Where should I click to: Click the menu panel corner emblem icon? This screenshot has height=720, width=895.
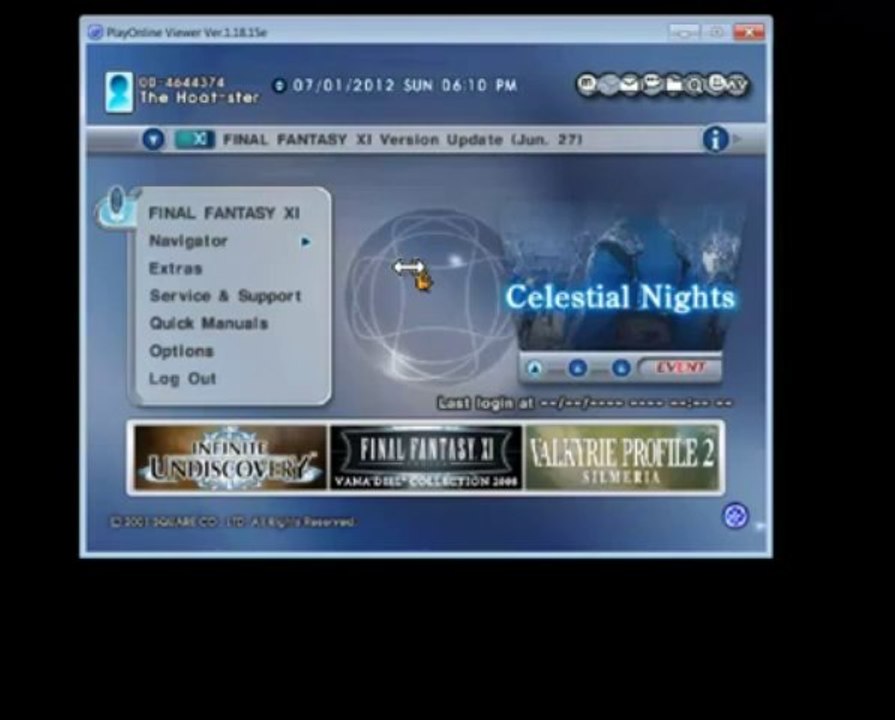coord(117,206)
